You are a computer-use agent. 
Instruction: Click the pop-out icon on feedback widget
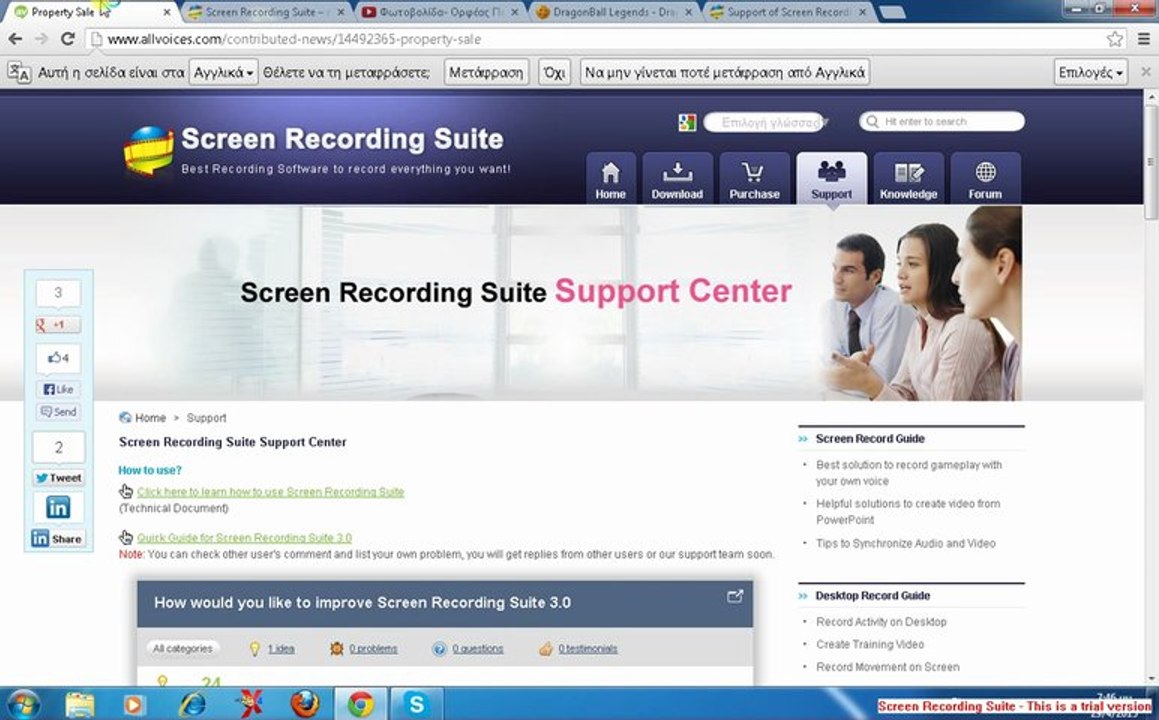(x=735, y=596)
